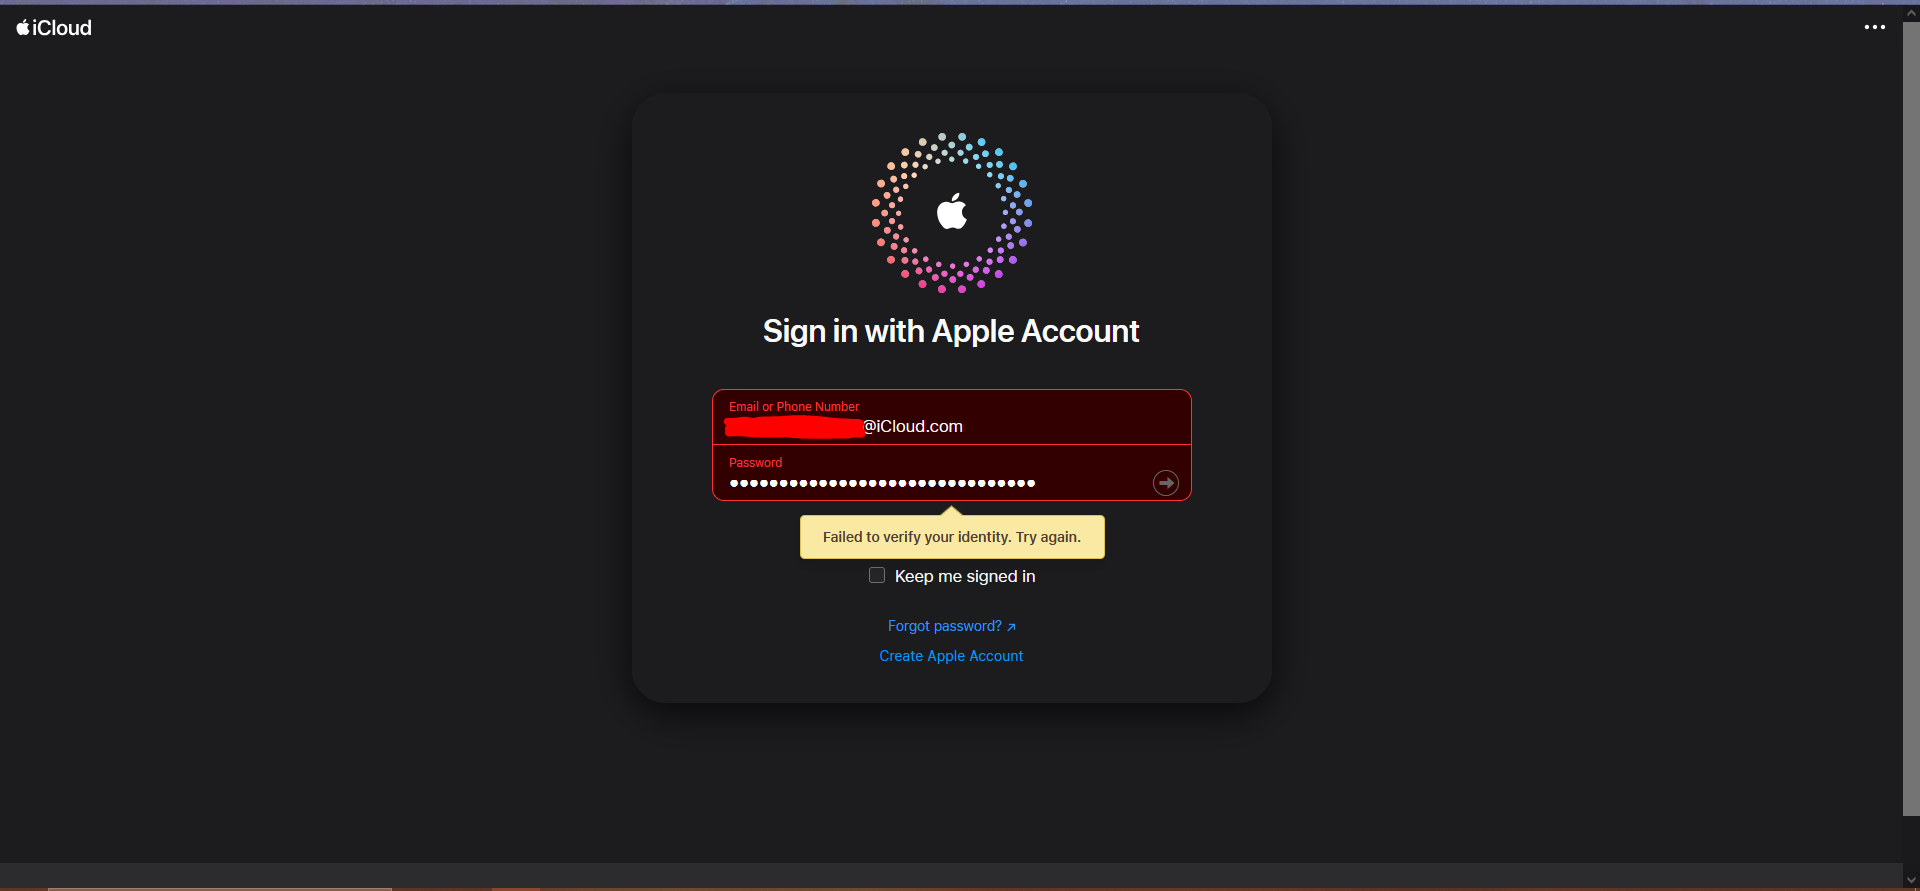
Task: Click the 'Sign in with Apple Account' heading
Action: point(951,331)
